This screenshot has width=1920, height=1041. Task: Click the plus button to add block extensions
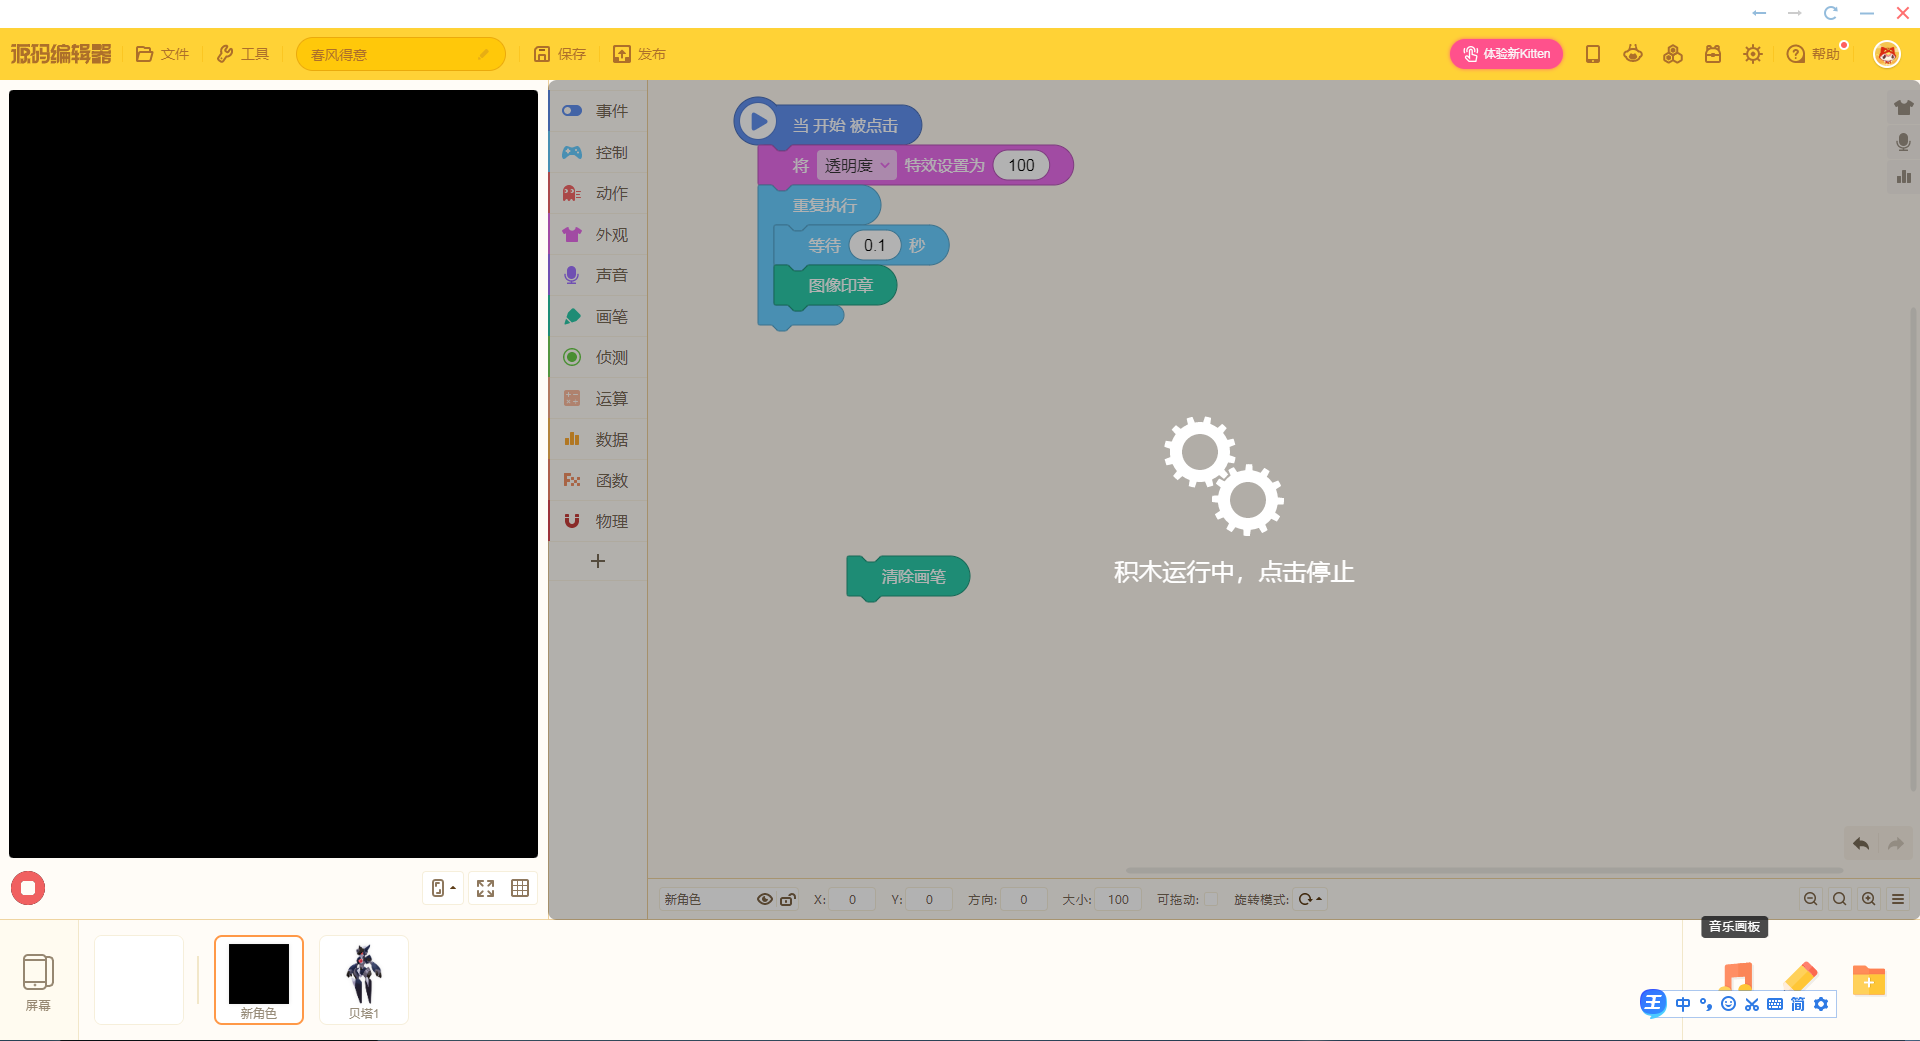(x=598, y=561)
